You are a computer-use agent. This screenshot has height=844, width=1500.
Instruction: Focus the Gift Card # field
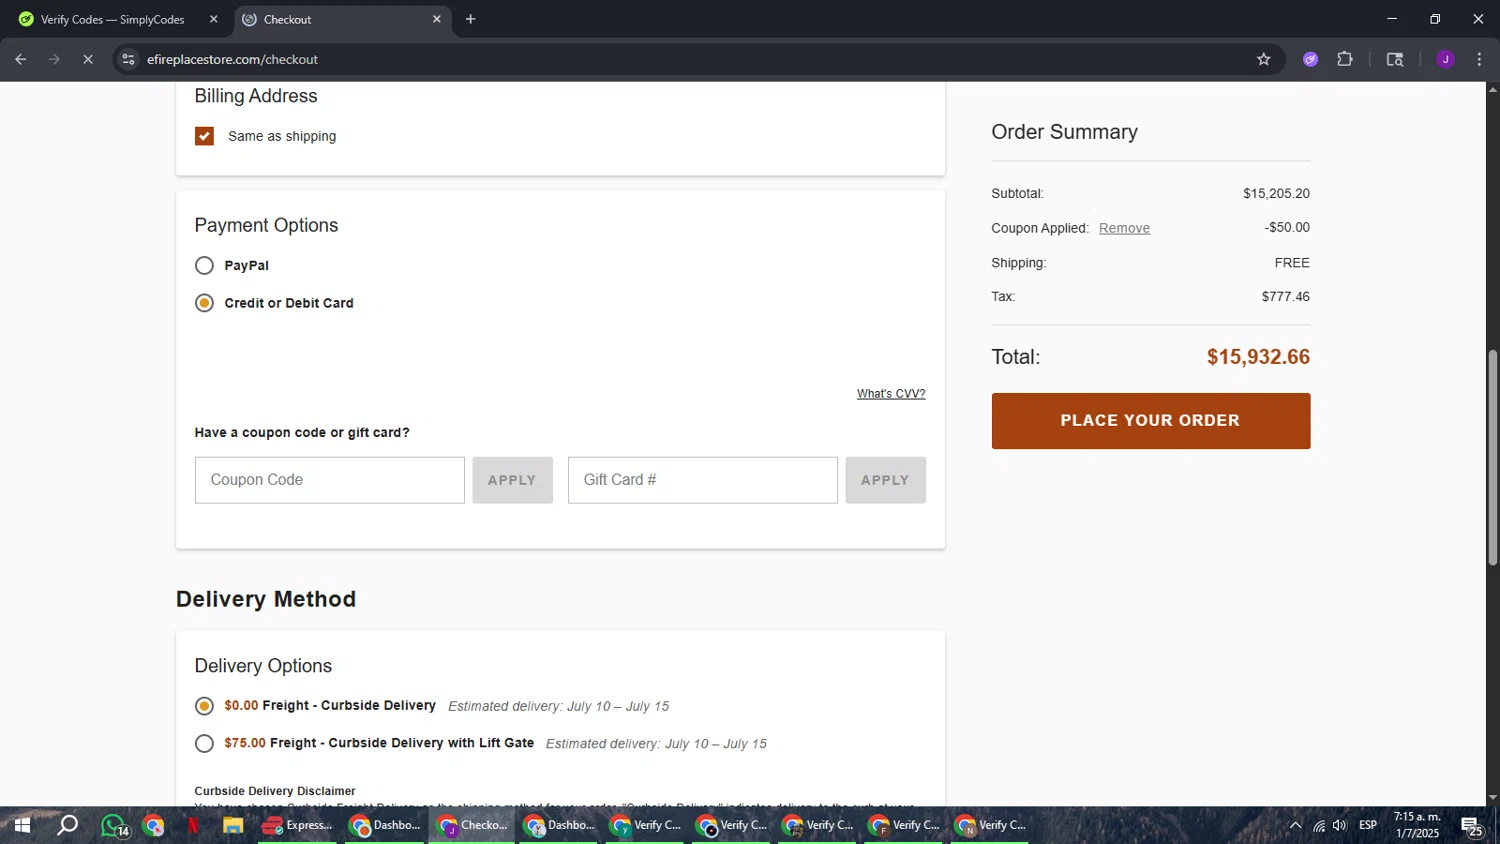point(703,480)
